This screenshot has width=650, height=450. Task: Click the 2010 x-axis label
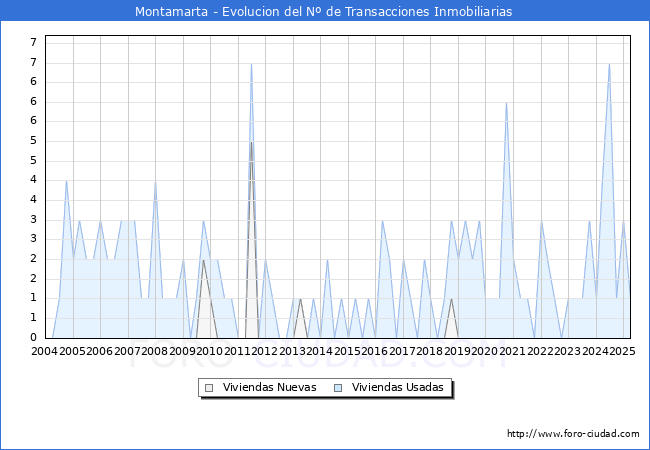pos(210,351)
